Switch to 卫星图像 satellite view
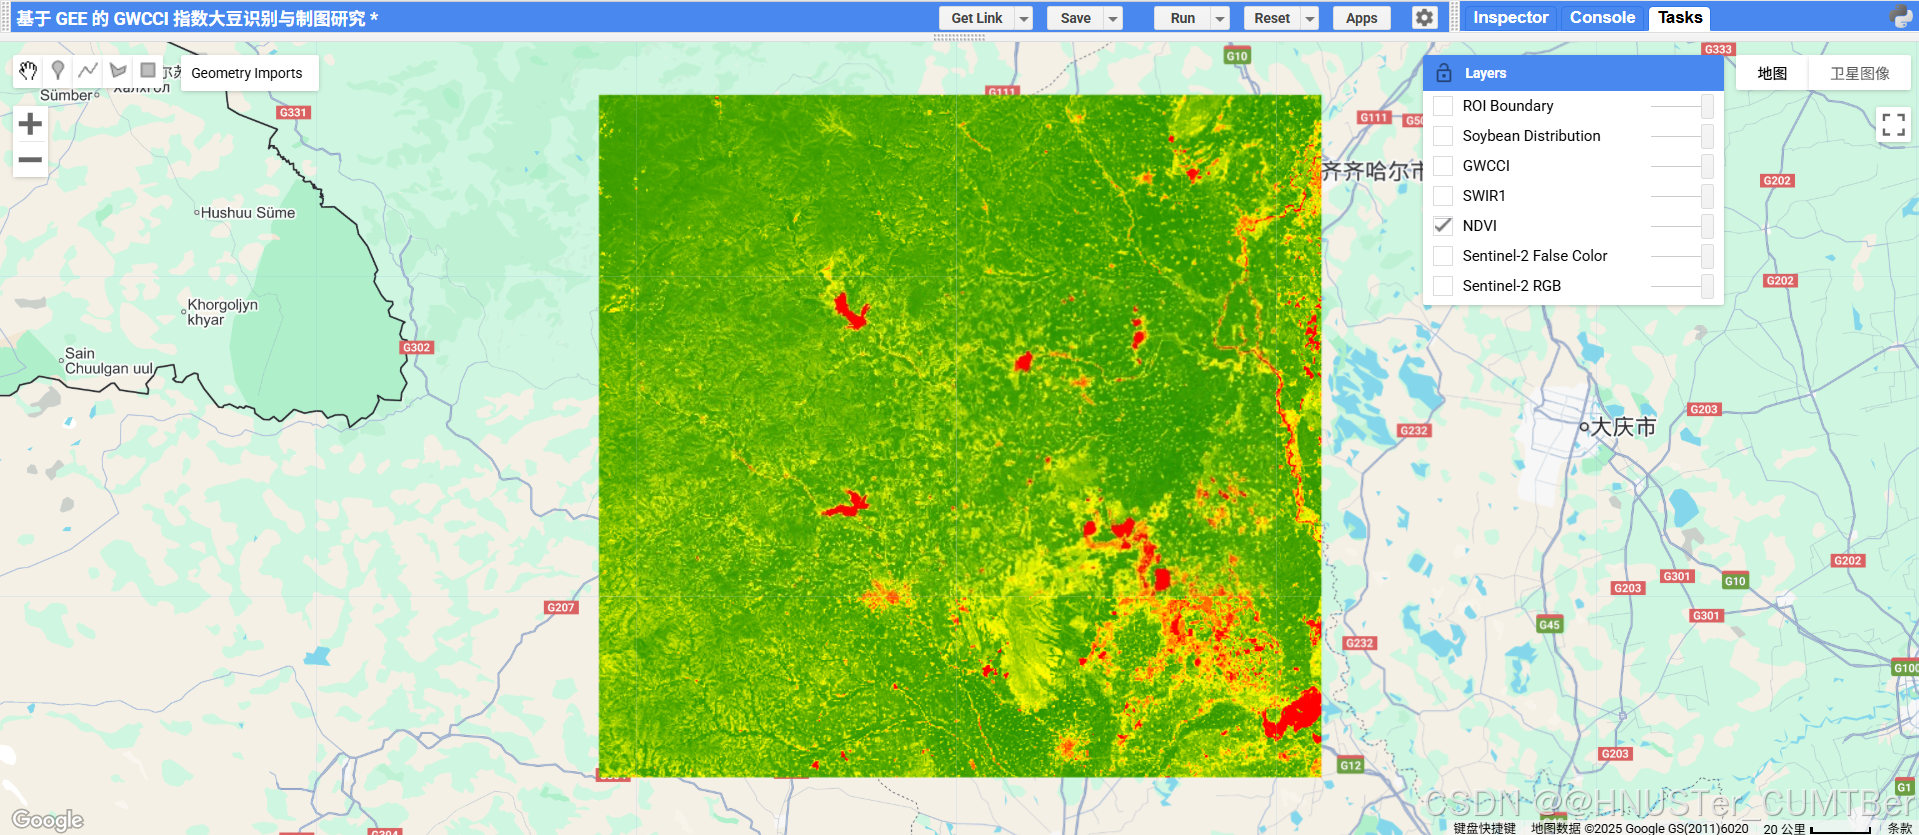This screenshot has height=835, width=1919. click(1860, 73)
